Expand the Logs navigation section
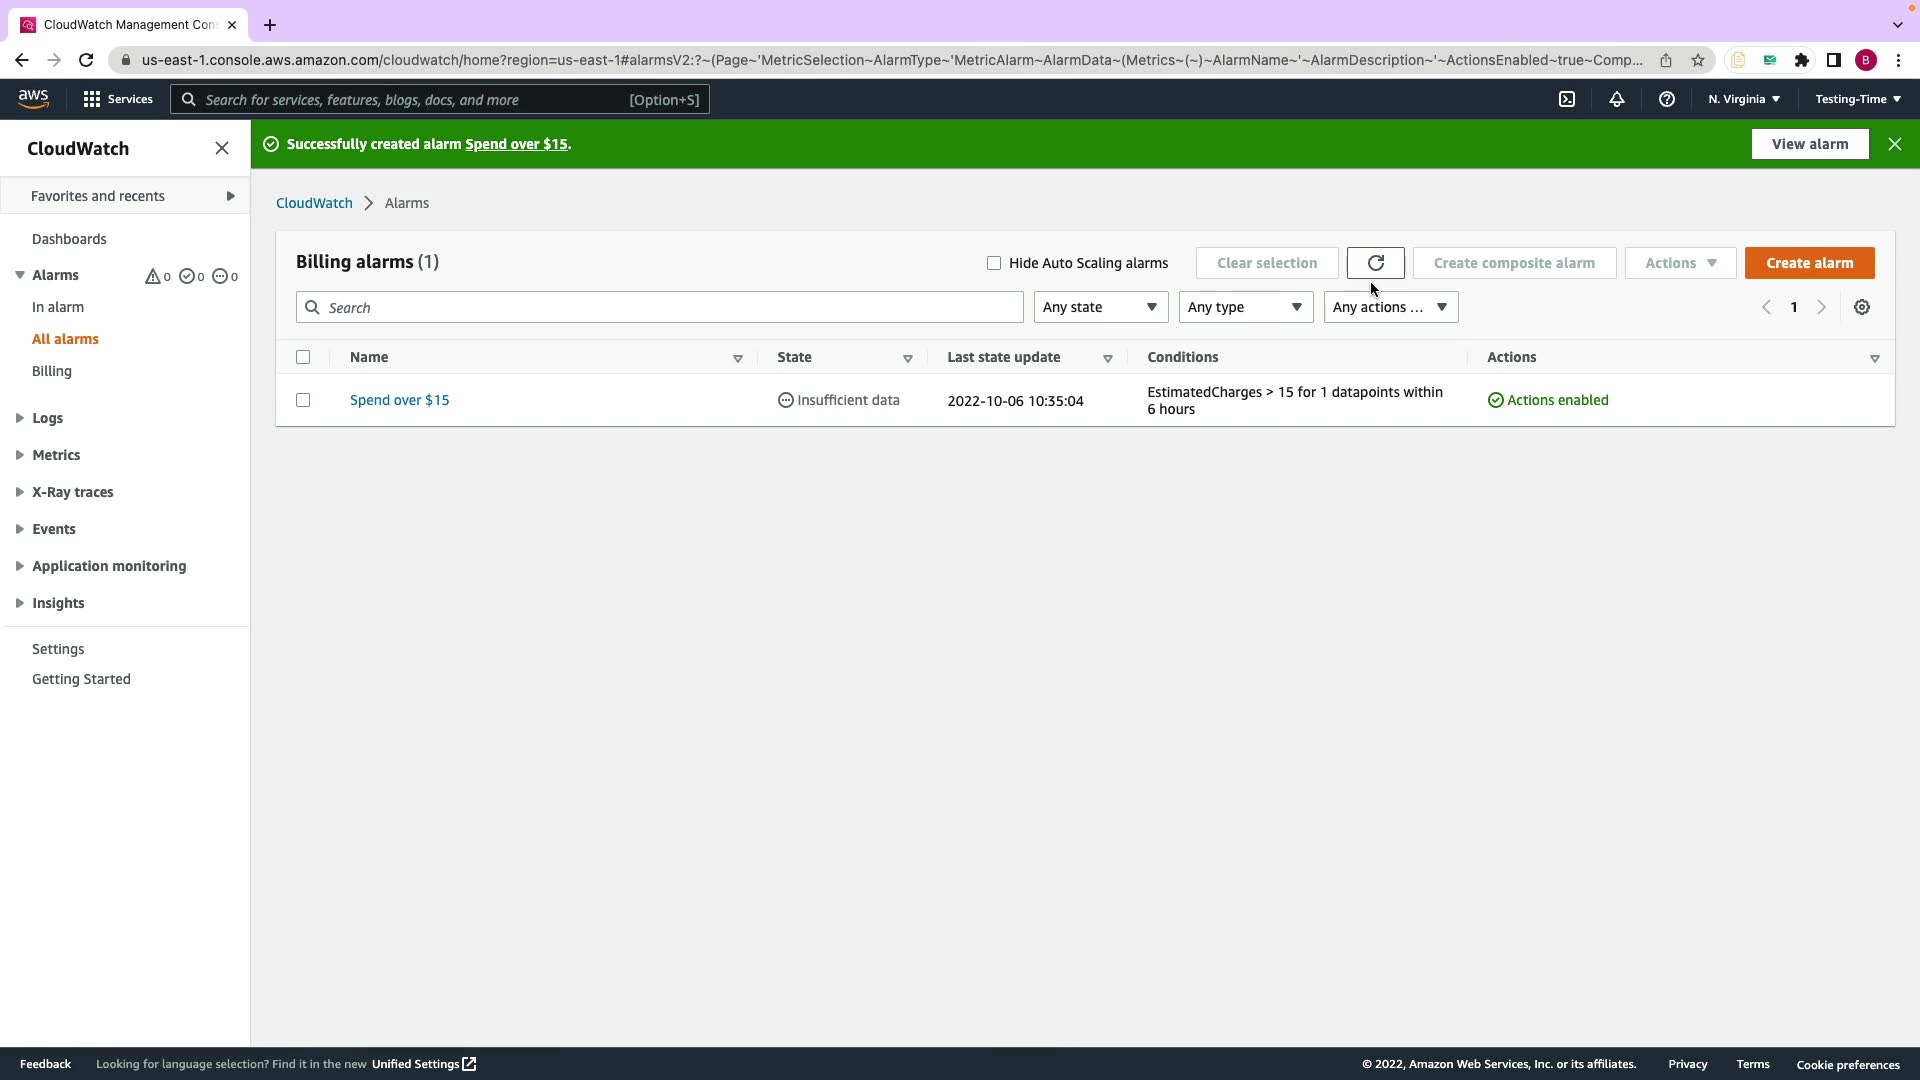 point(46,418)
